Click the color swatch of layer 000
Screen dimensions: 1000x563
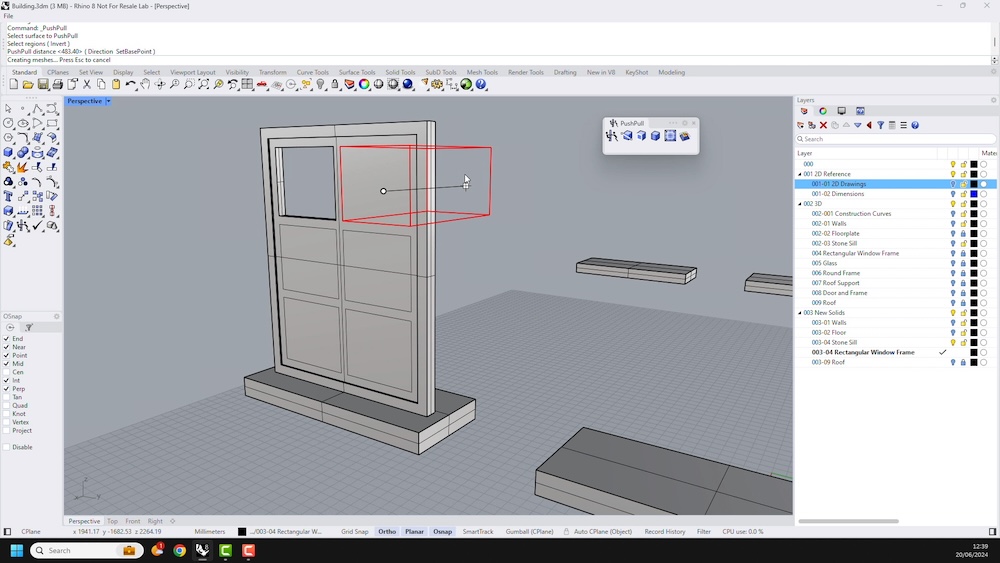(974, 165)
